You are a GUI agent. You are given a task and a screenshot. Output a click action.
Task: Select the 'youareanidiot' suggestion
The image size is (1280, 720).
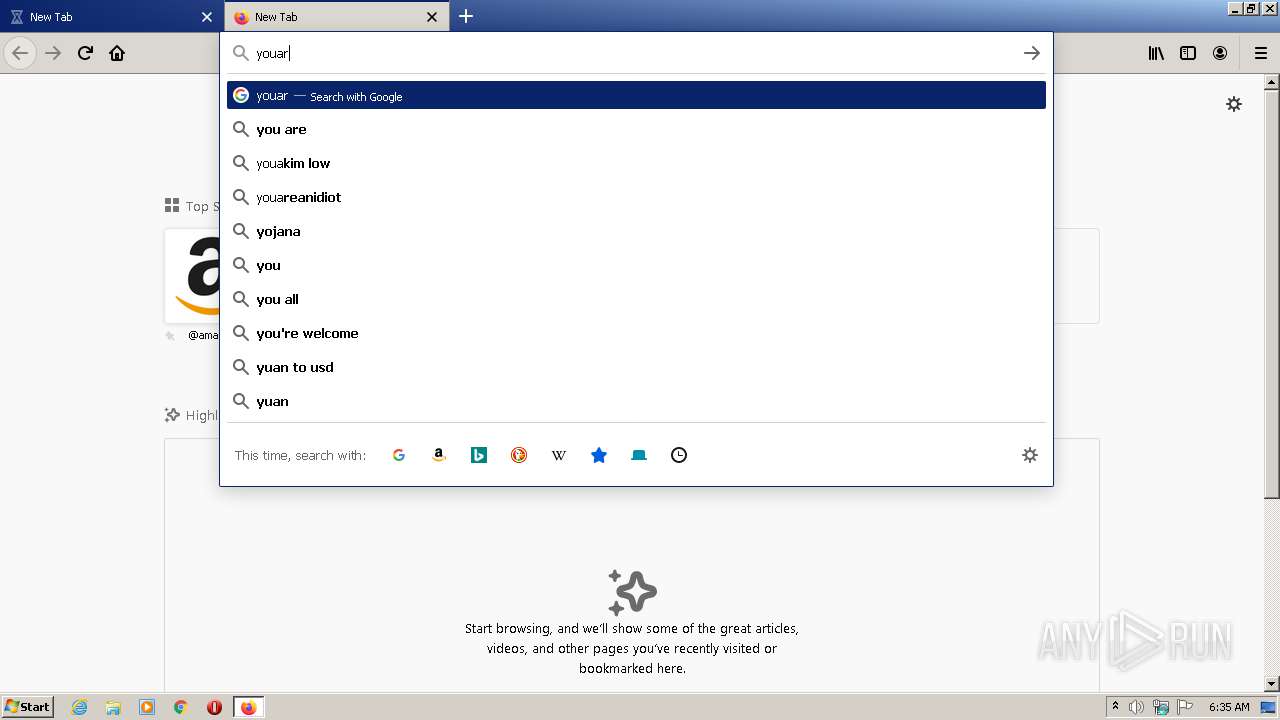coord(636,197)
